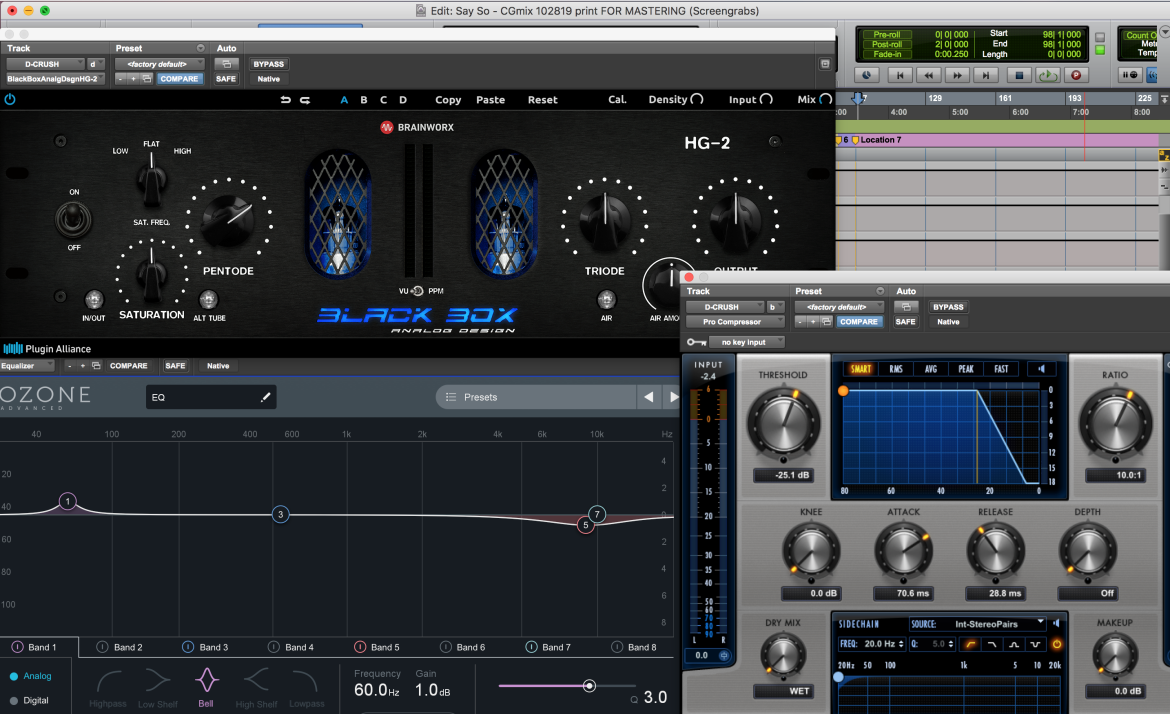Fast forward using the transport button

coord(957,75)
